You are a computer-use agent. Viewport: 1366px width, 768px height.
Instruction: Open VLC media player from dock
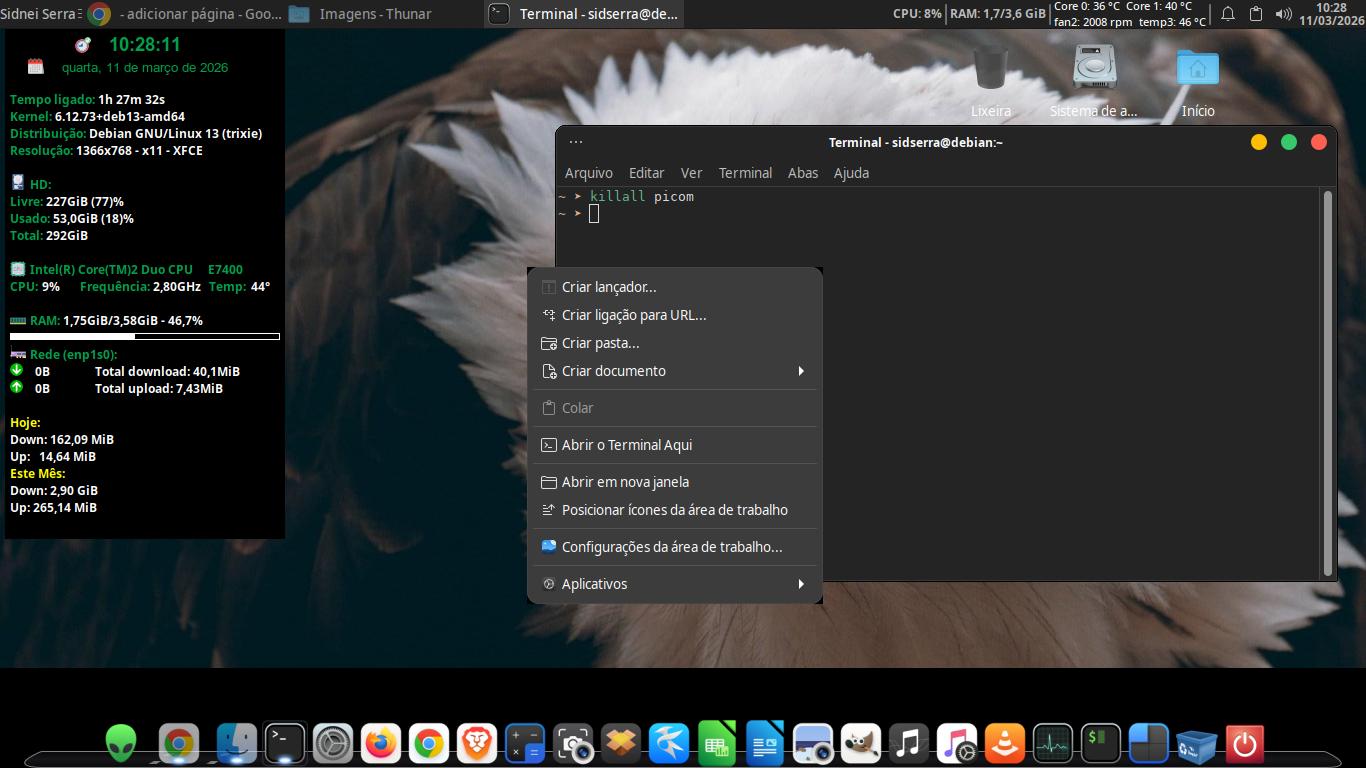(x=1004, y=744)
